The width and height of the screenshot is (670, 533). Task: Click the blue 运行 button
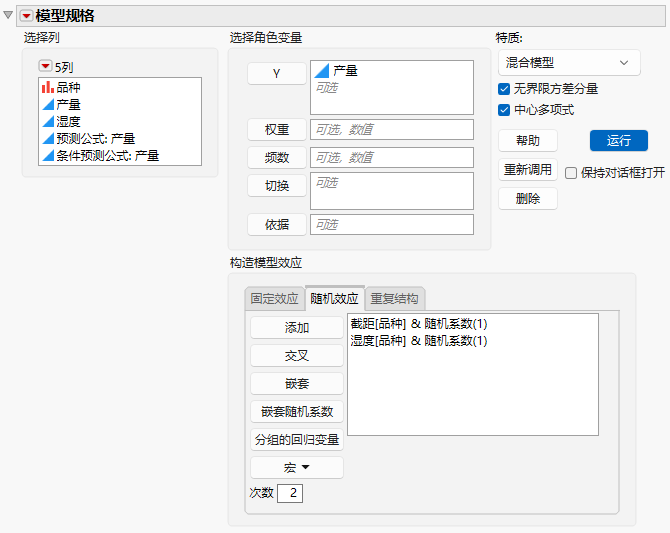pos(619,141)
